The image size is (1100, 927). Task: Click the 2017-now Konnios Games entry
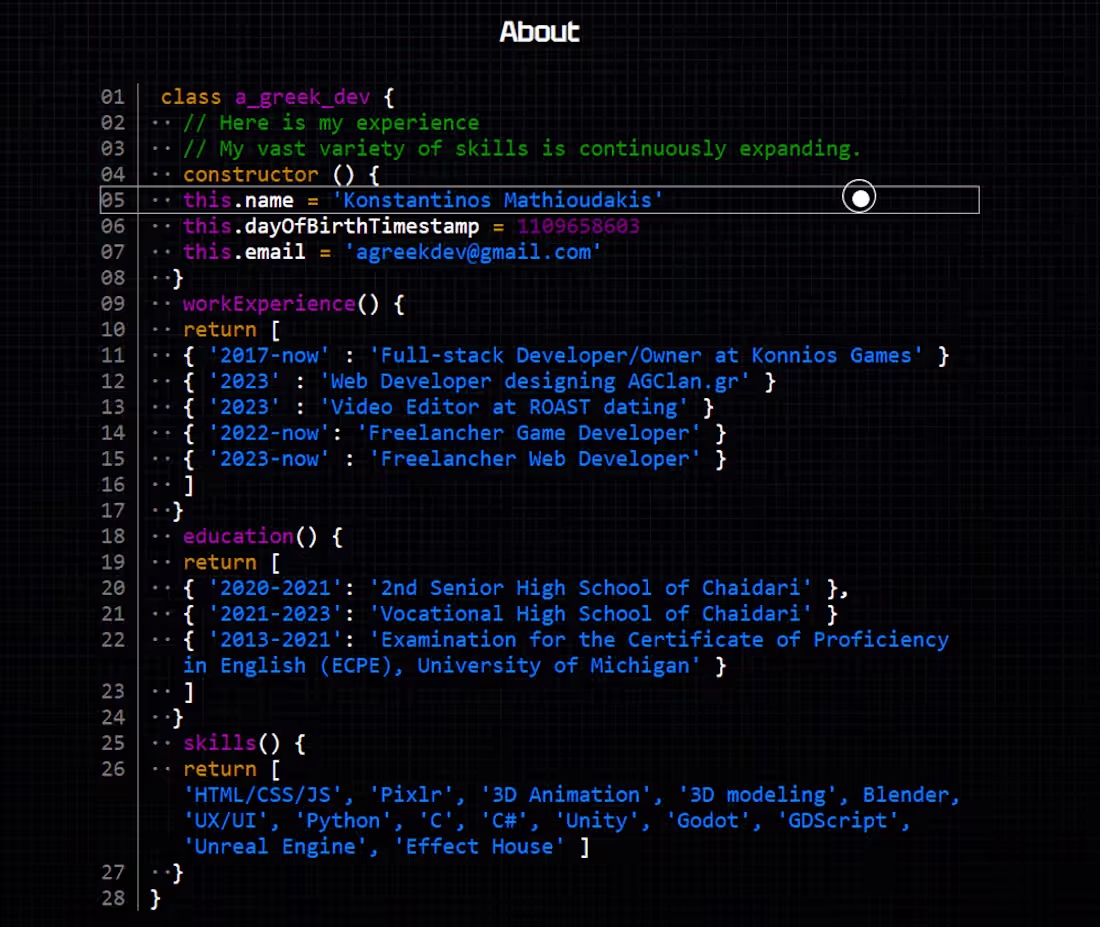(560, 355)
